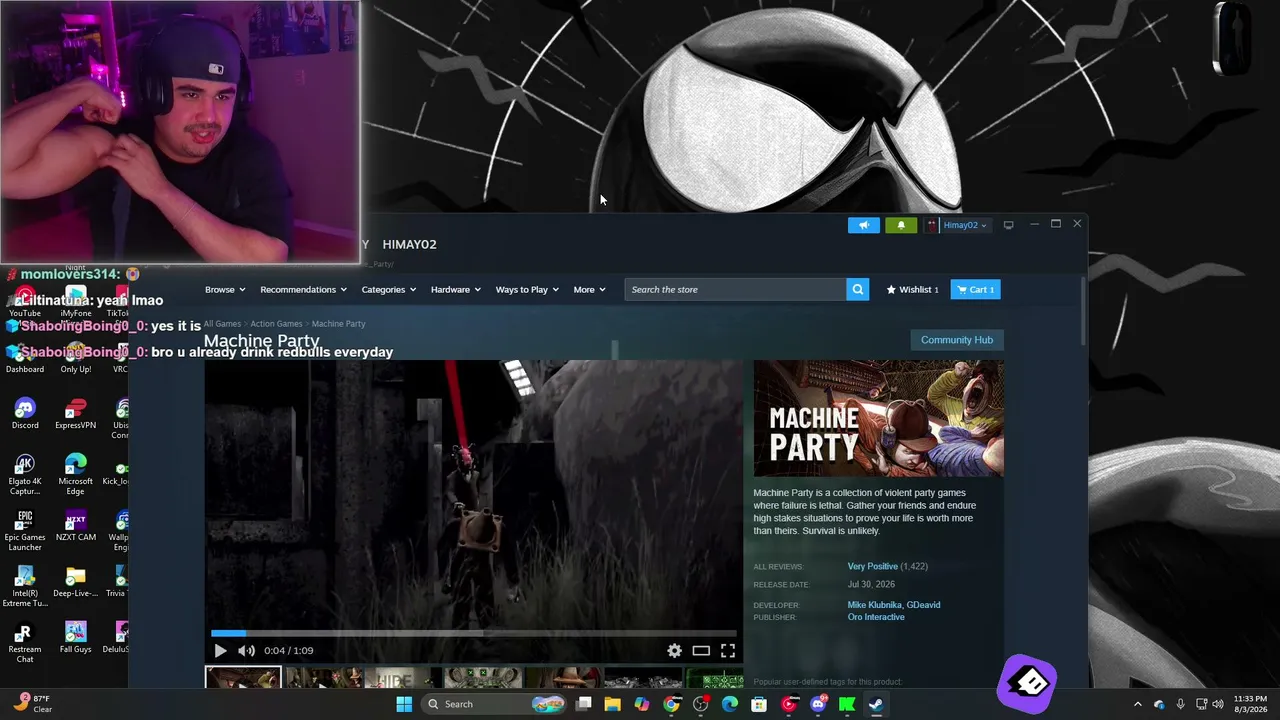Click the Steam taskbar icon
Image resolution: width=1280 pixels, height=720 pixels.
click(x=875, y=704)
